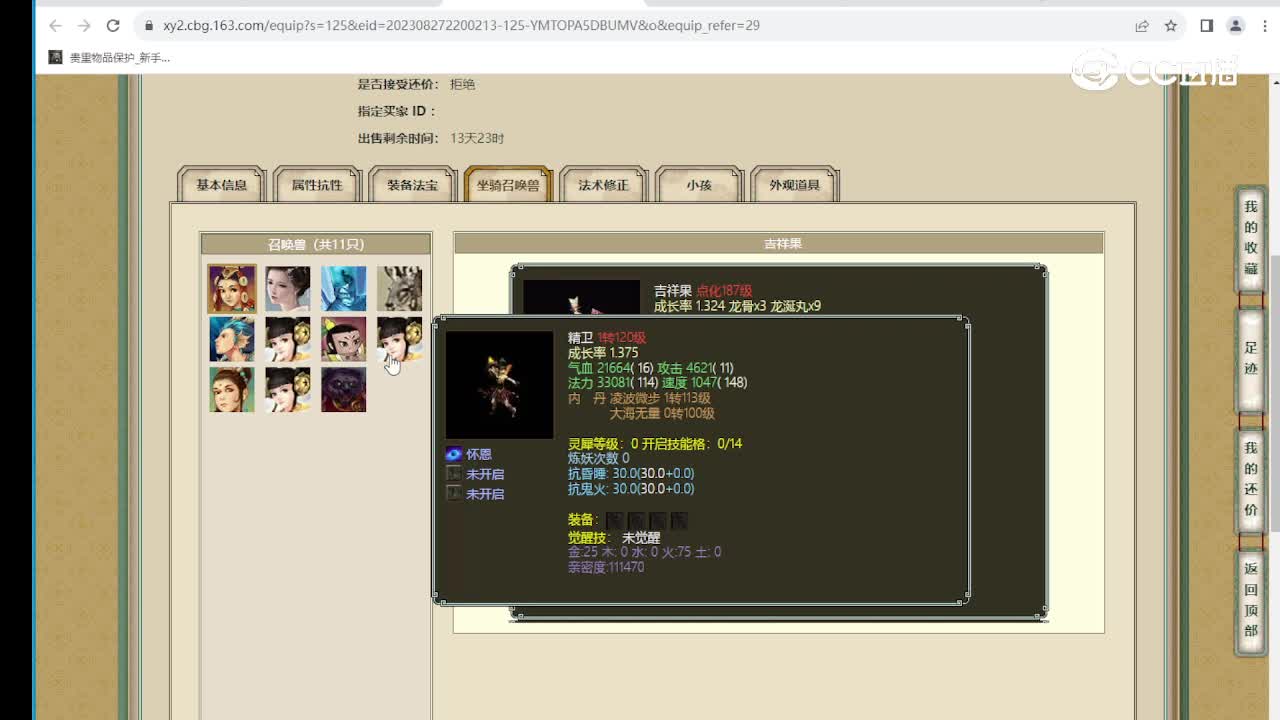Click the 金:25 木:0 five-elements line
The width and height of the screenshot is (1280, 720).
[644, 552]
